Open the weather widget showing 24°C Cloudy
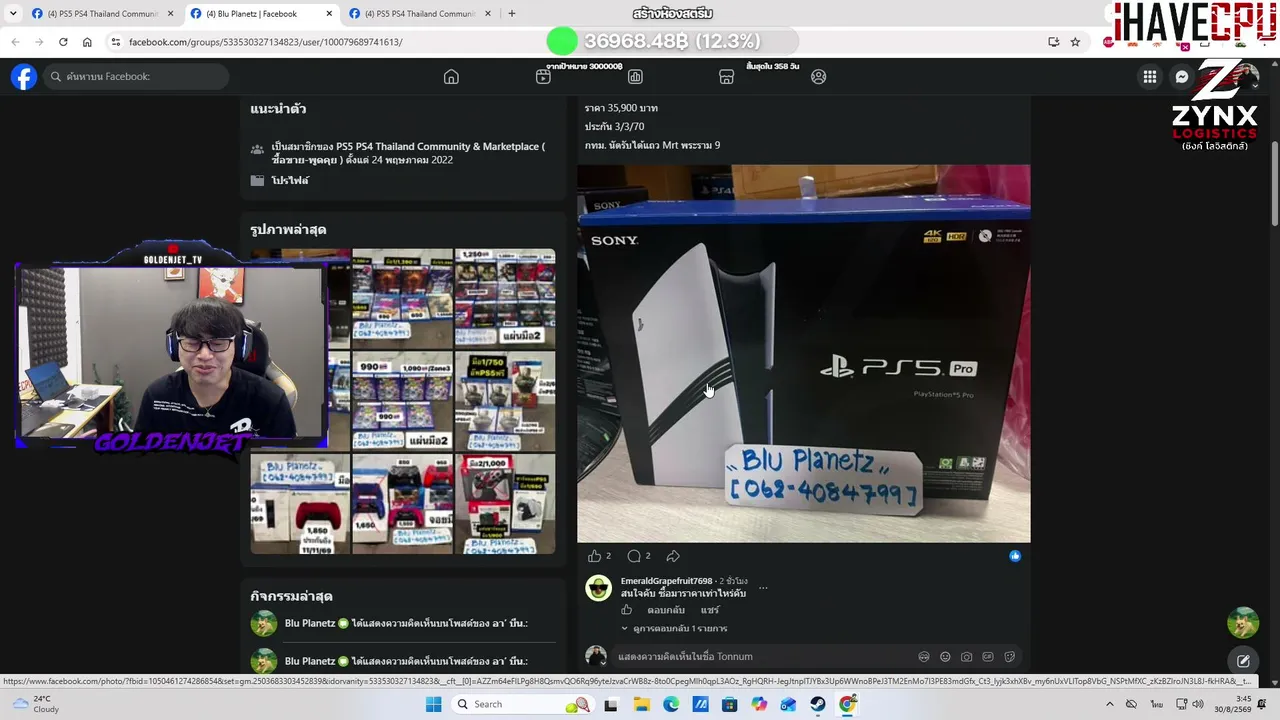This screenshot has height=720, width=1280. pyautogui.click(x=34, y=704)
